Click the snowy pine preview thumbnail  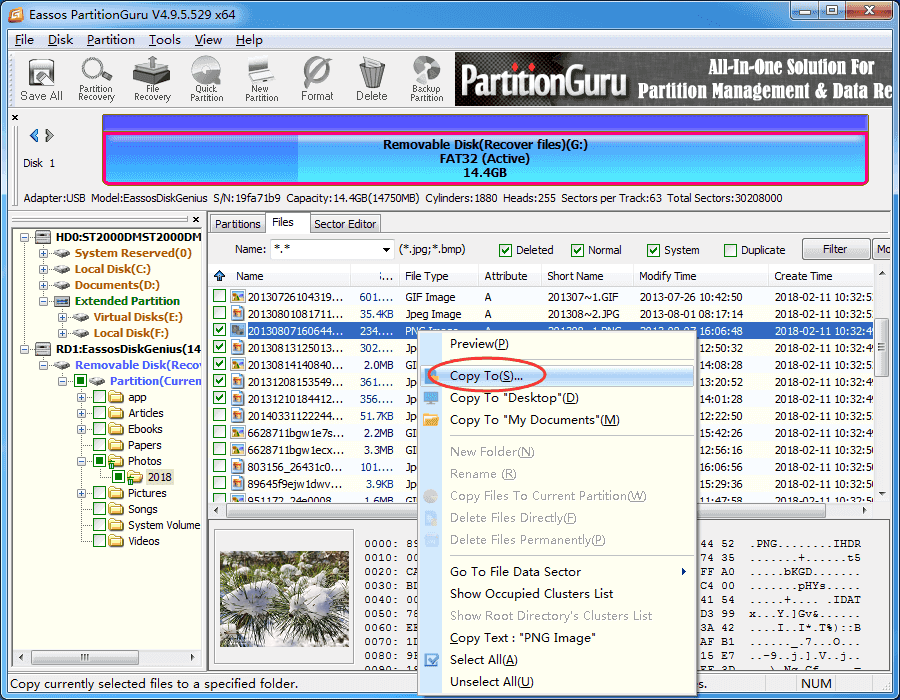coord(284,599)
